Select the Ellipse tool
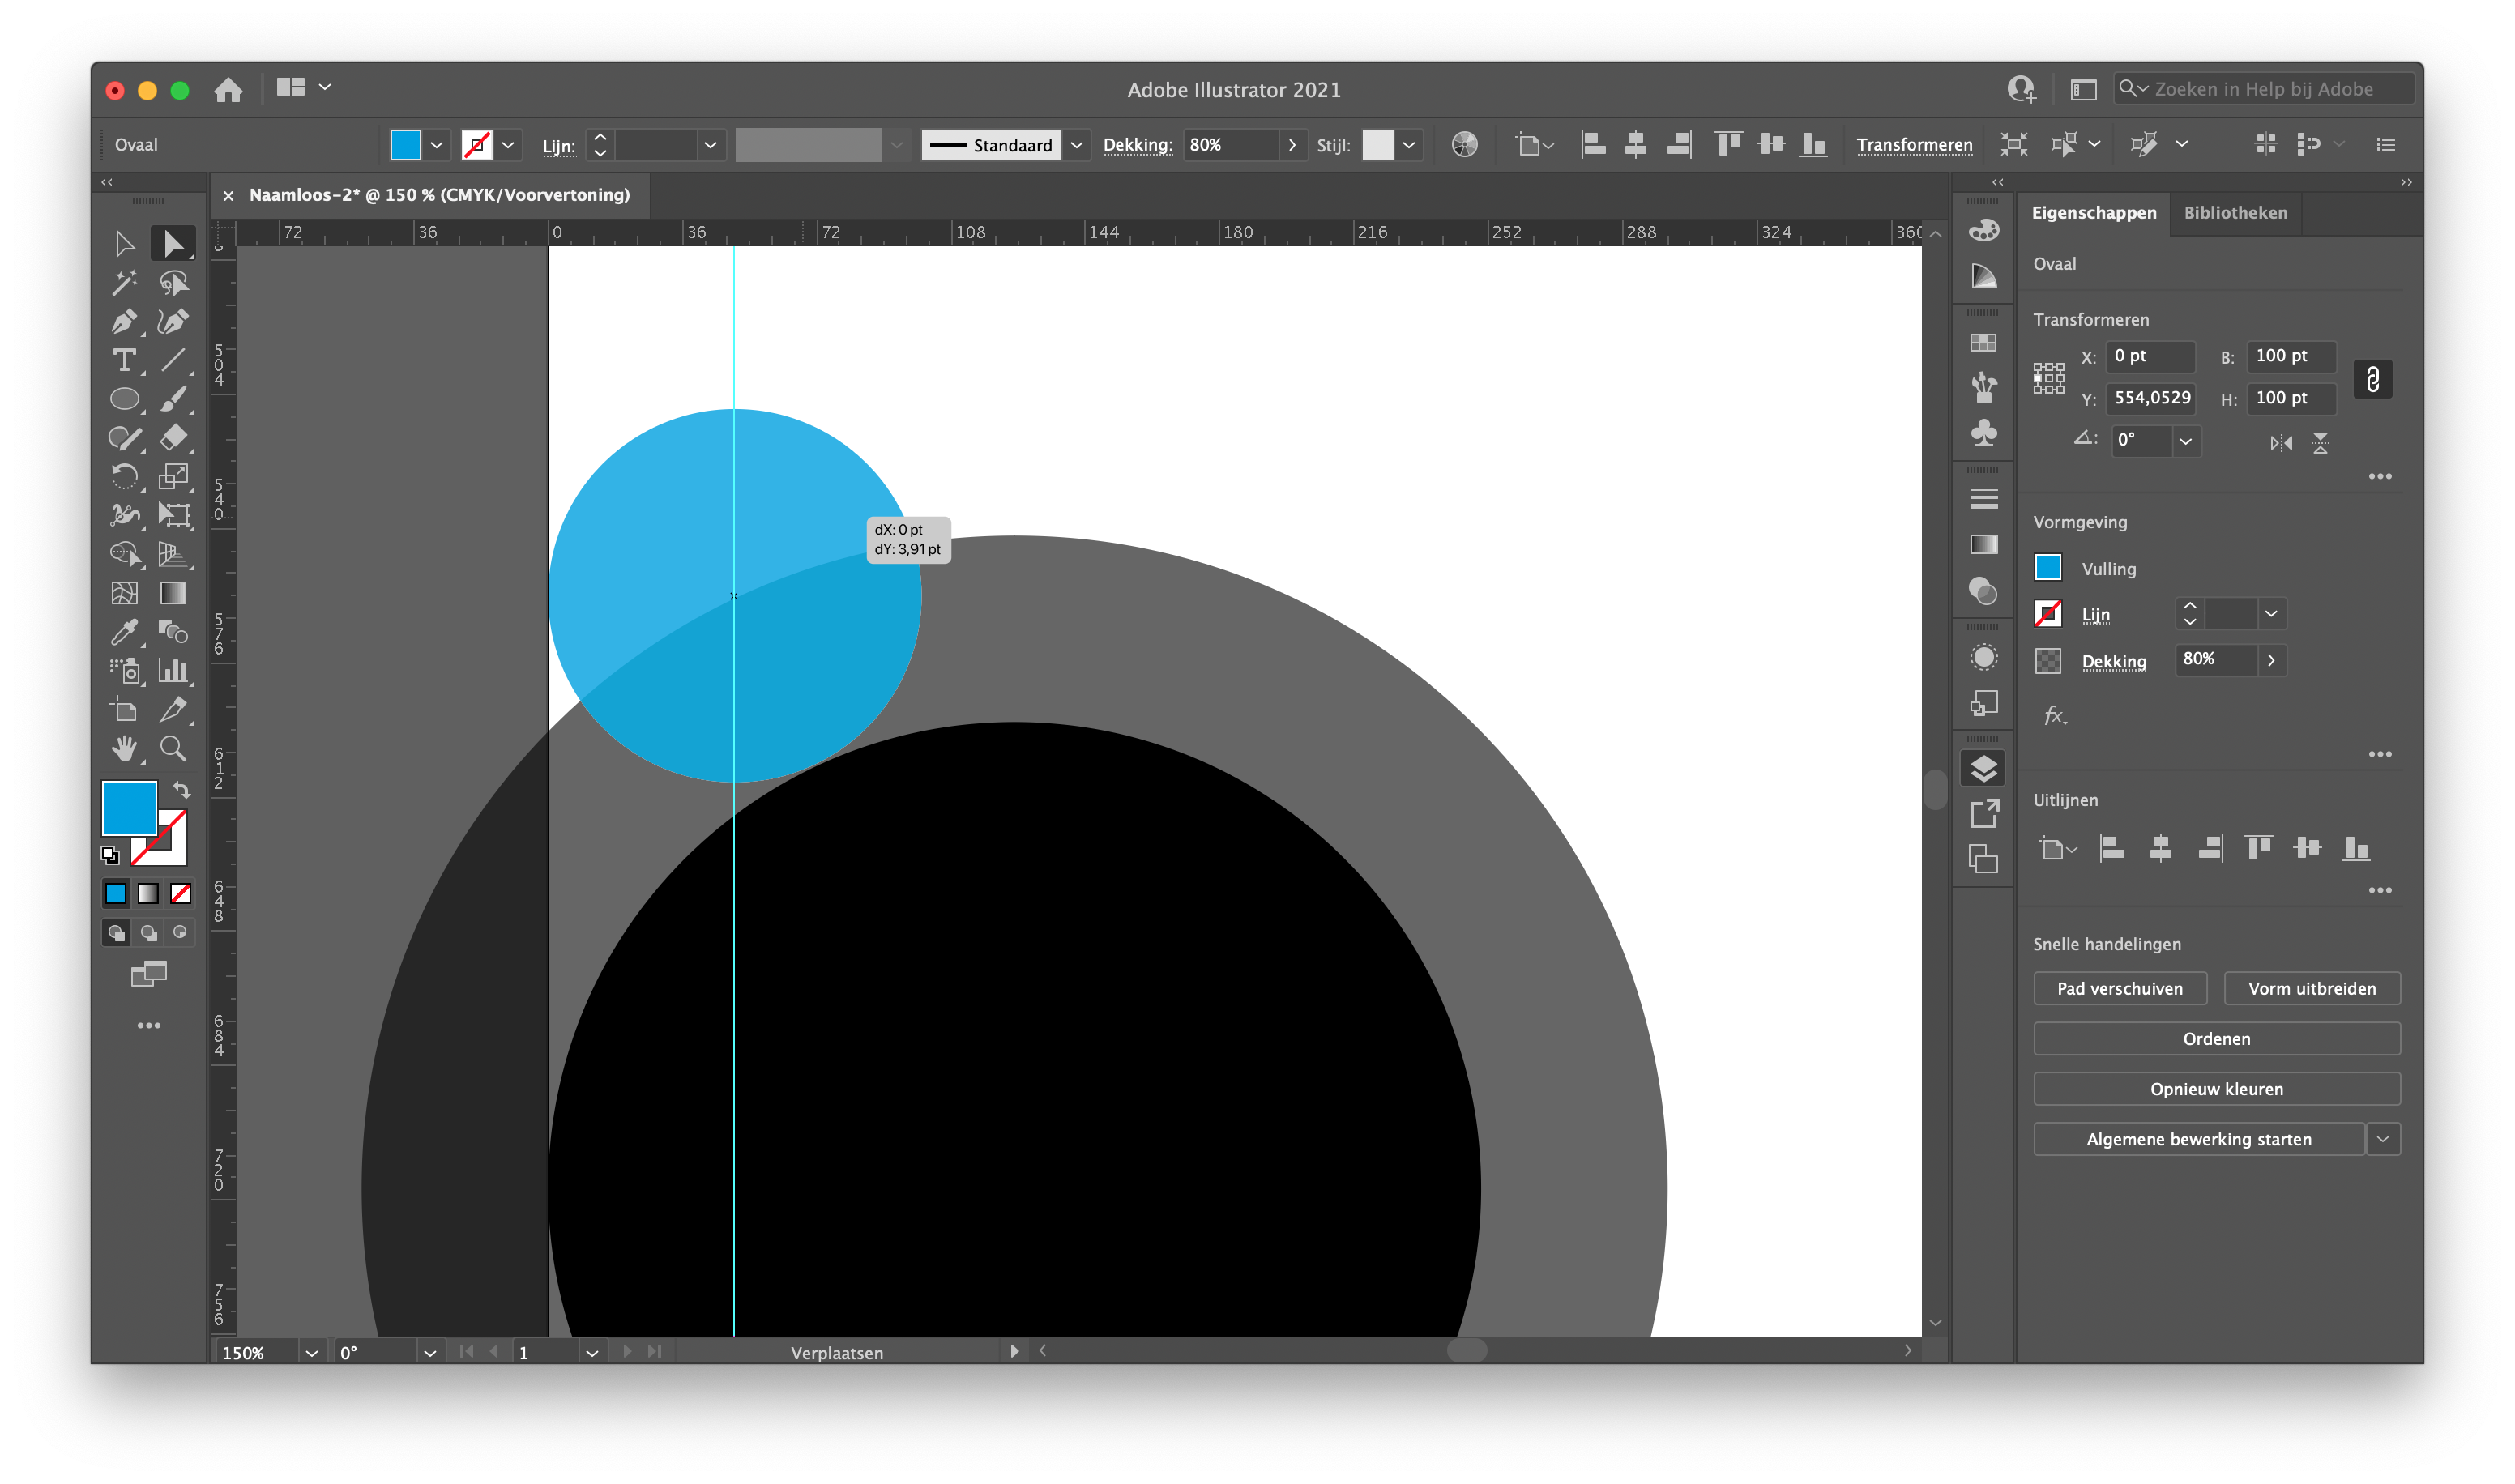 (x=124, y=399)
